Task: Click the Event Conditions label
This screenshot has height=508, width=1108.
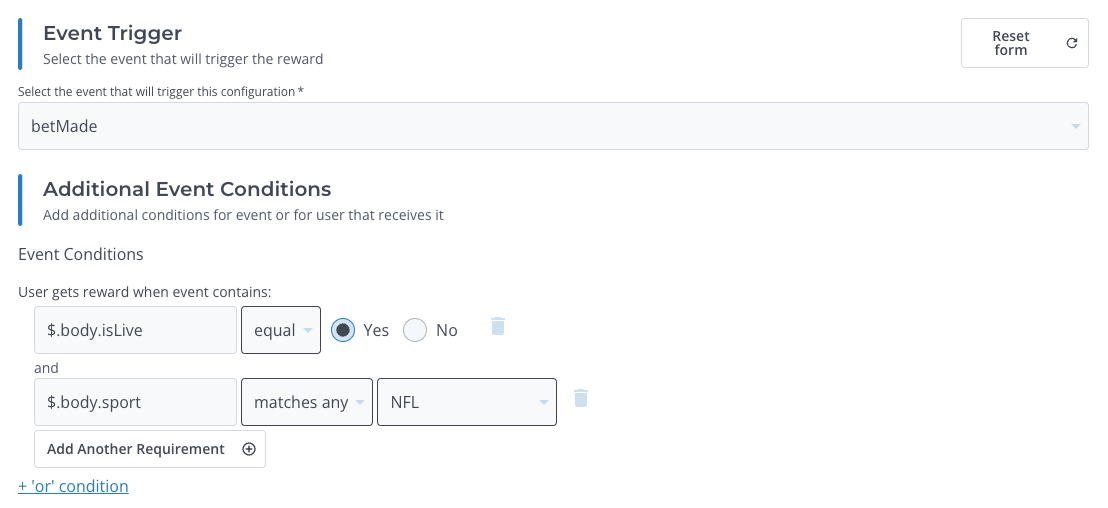Action: point(81,254)
